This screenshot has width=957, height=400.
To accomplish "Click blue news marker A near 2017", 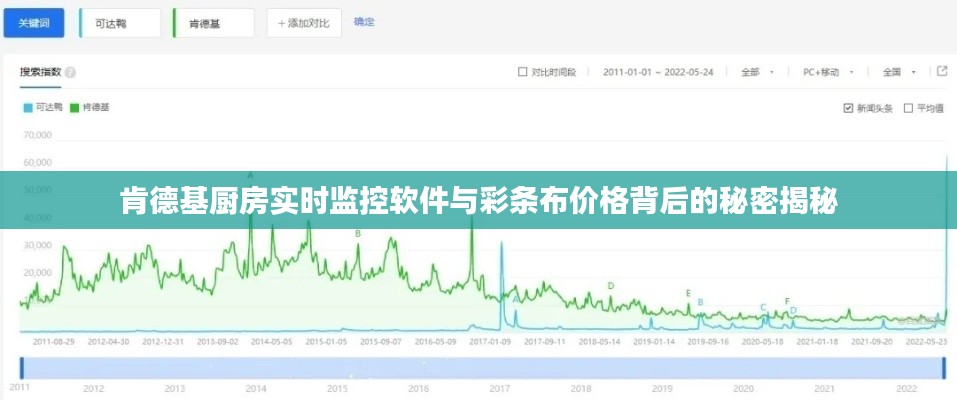I will click(516, 300).
